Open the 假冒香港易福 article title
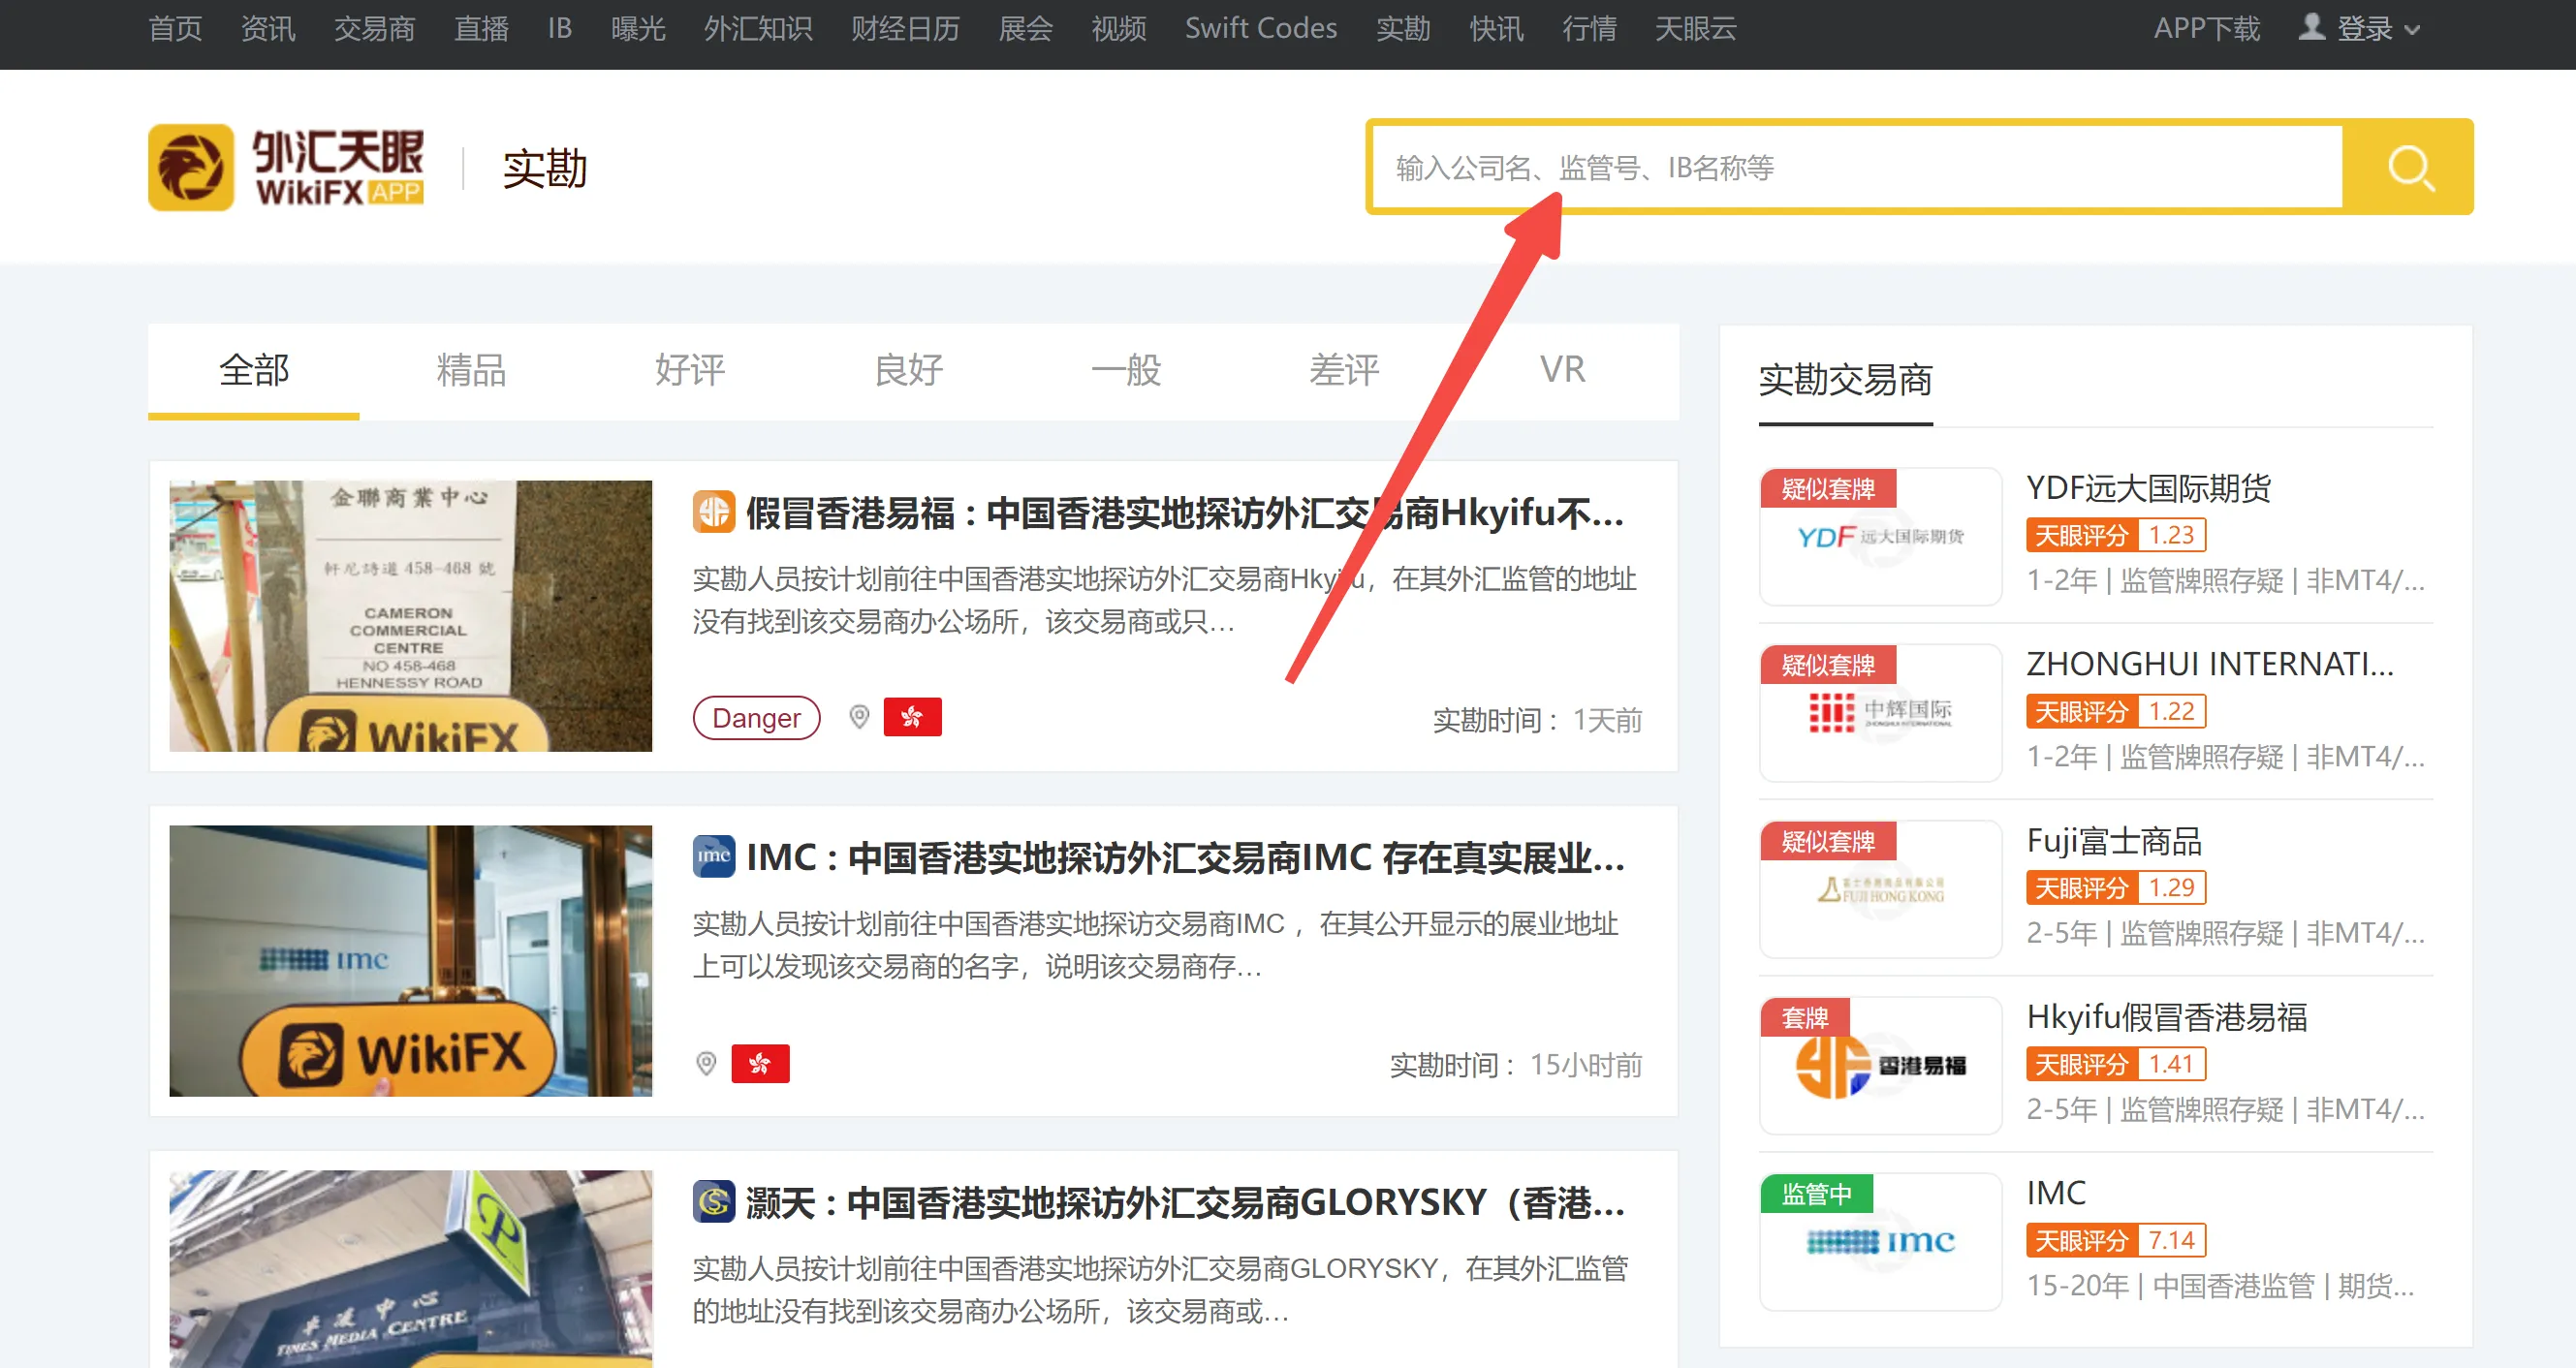Viewport: 2576px width, 1368px height. tap(1184, 513)
